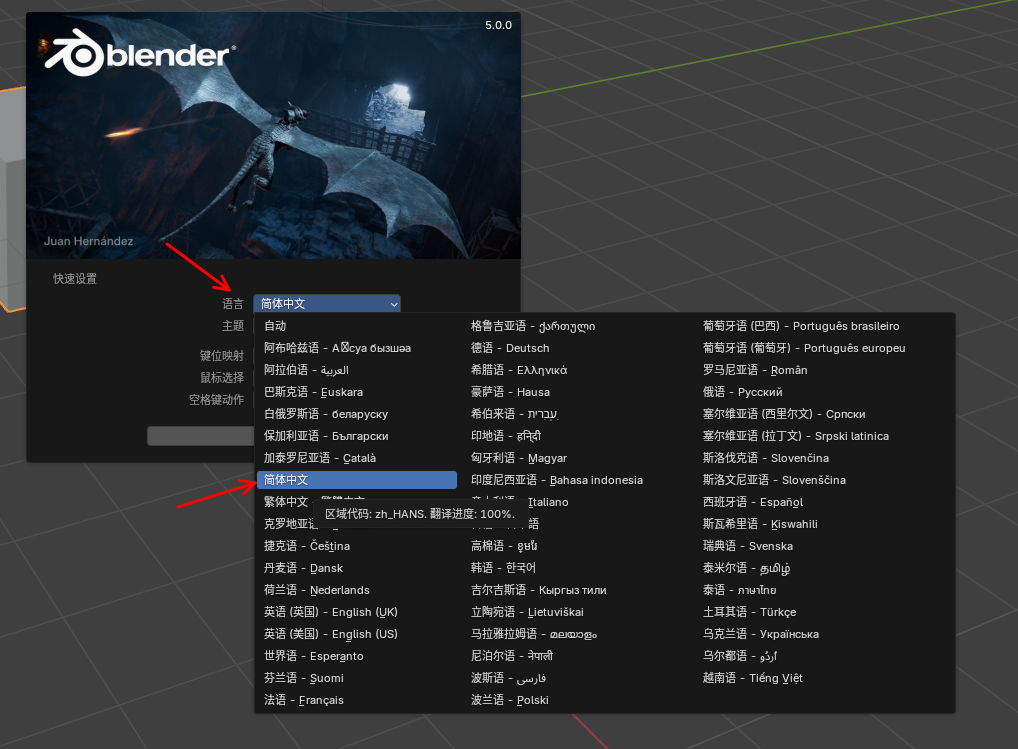Viewport: 1018px width, 749px height.
Task: Select 英语 (美国) - English (US)
Action: pos(357,634)
